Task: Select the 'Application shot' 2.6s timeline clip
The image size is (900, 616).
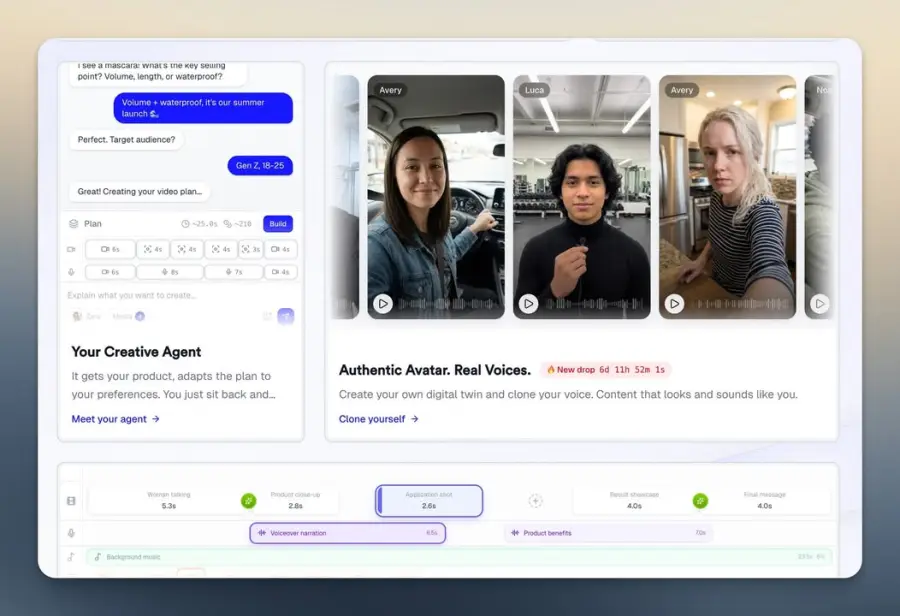Action: [429, 501]
